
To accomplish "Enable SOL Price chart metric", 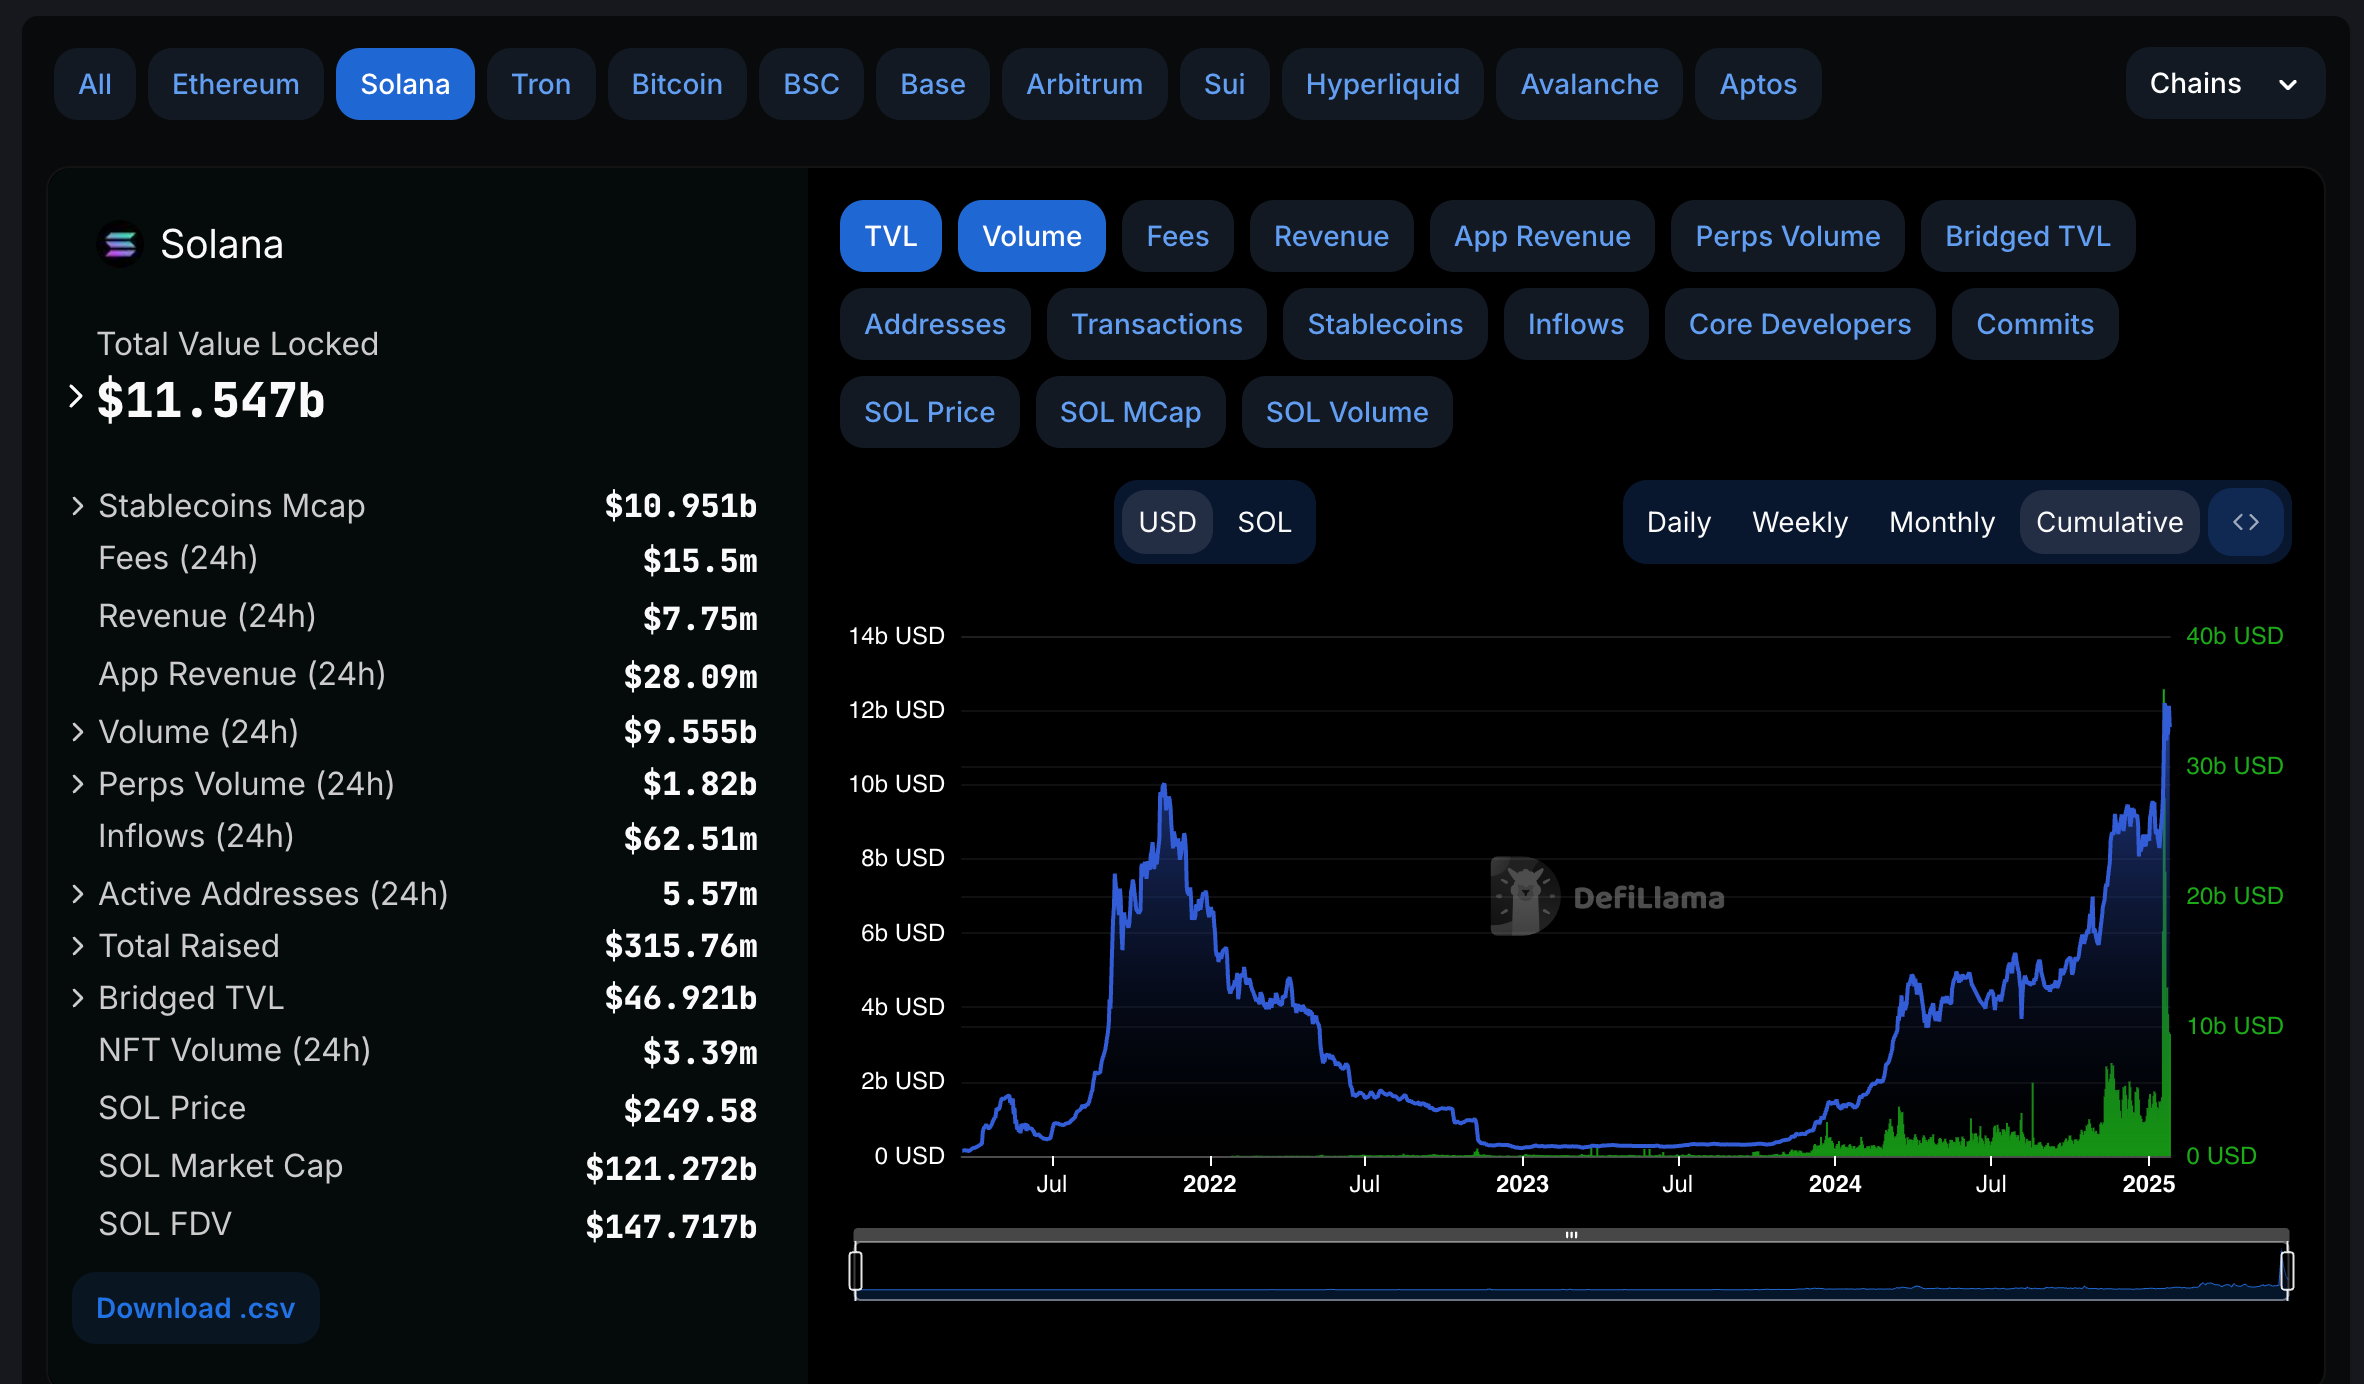I will coord(929,412).
